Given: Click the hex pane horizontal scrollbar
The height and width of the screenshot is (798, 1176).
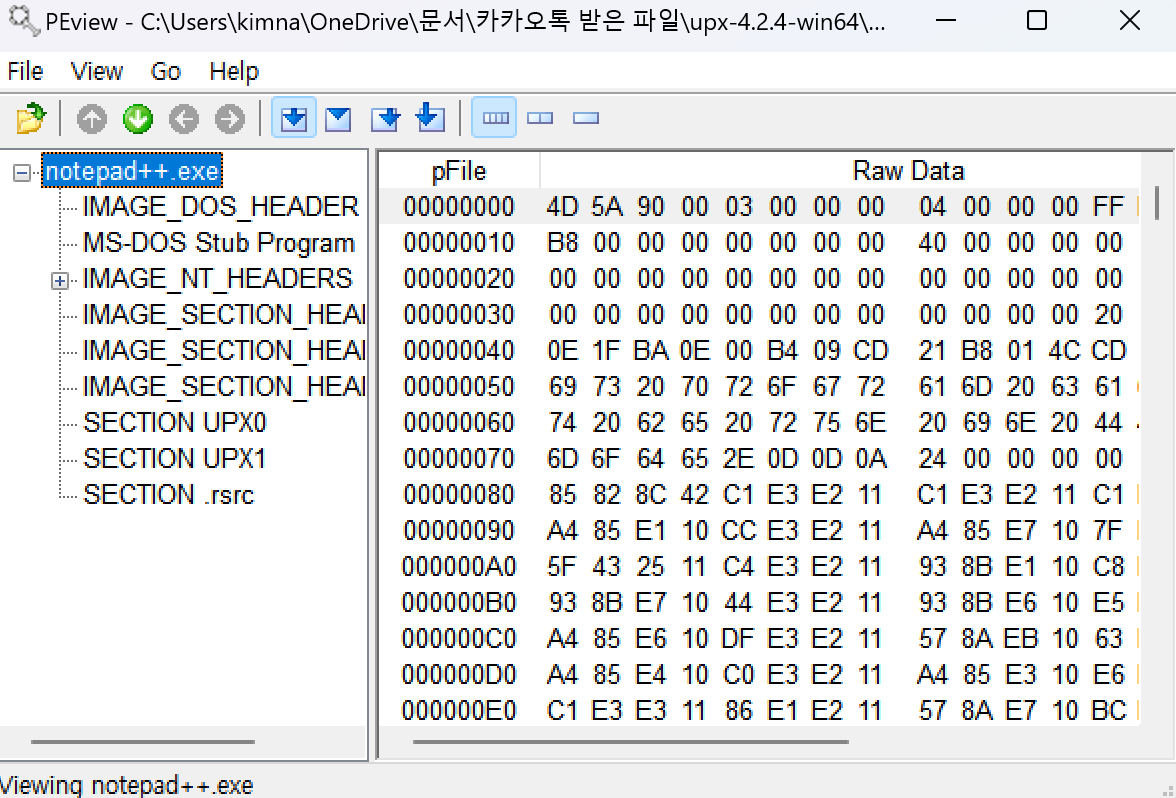Looking at the screenshot, I should (631, 742).
